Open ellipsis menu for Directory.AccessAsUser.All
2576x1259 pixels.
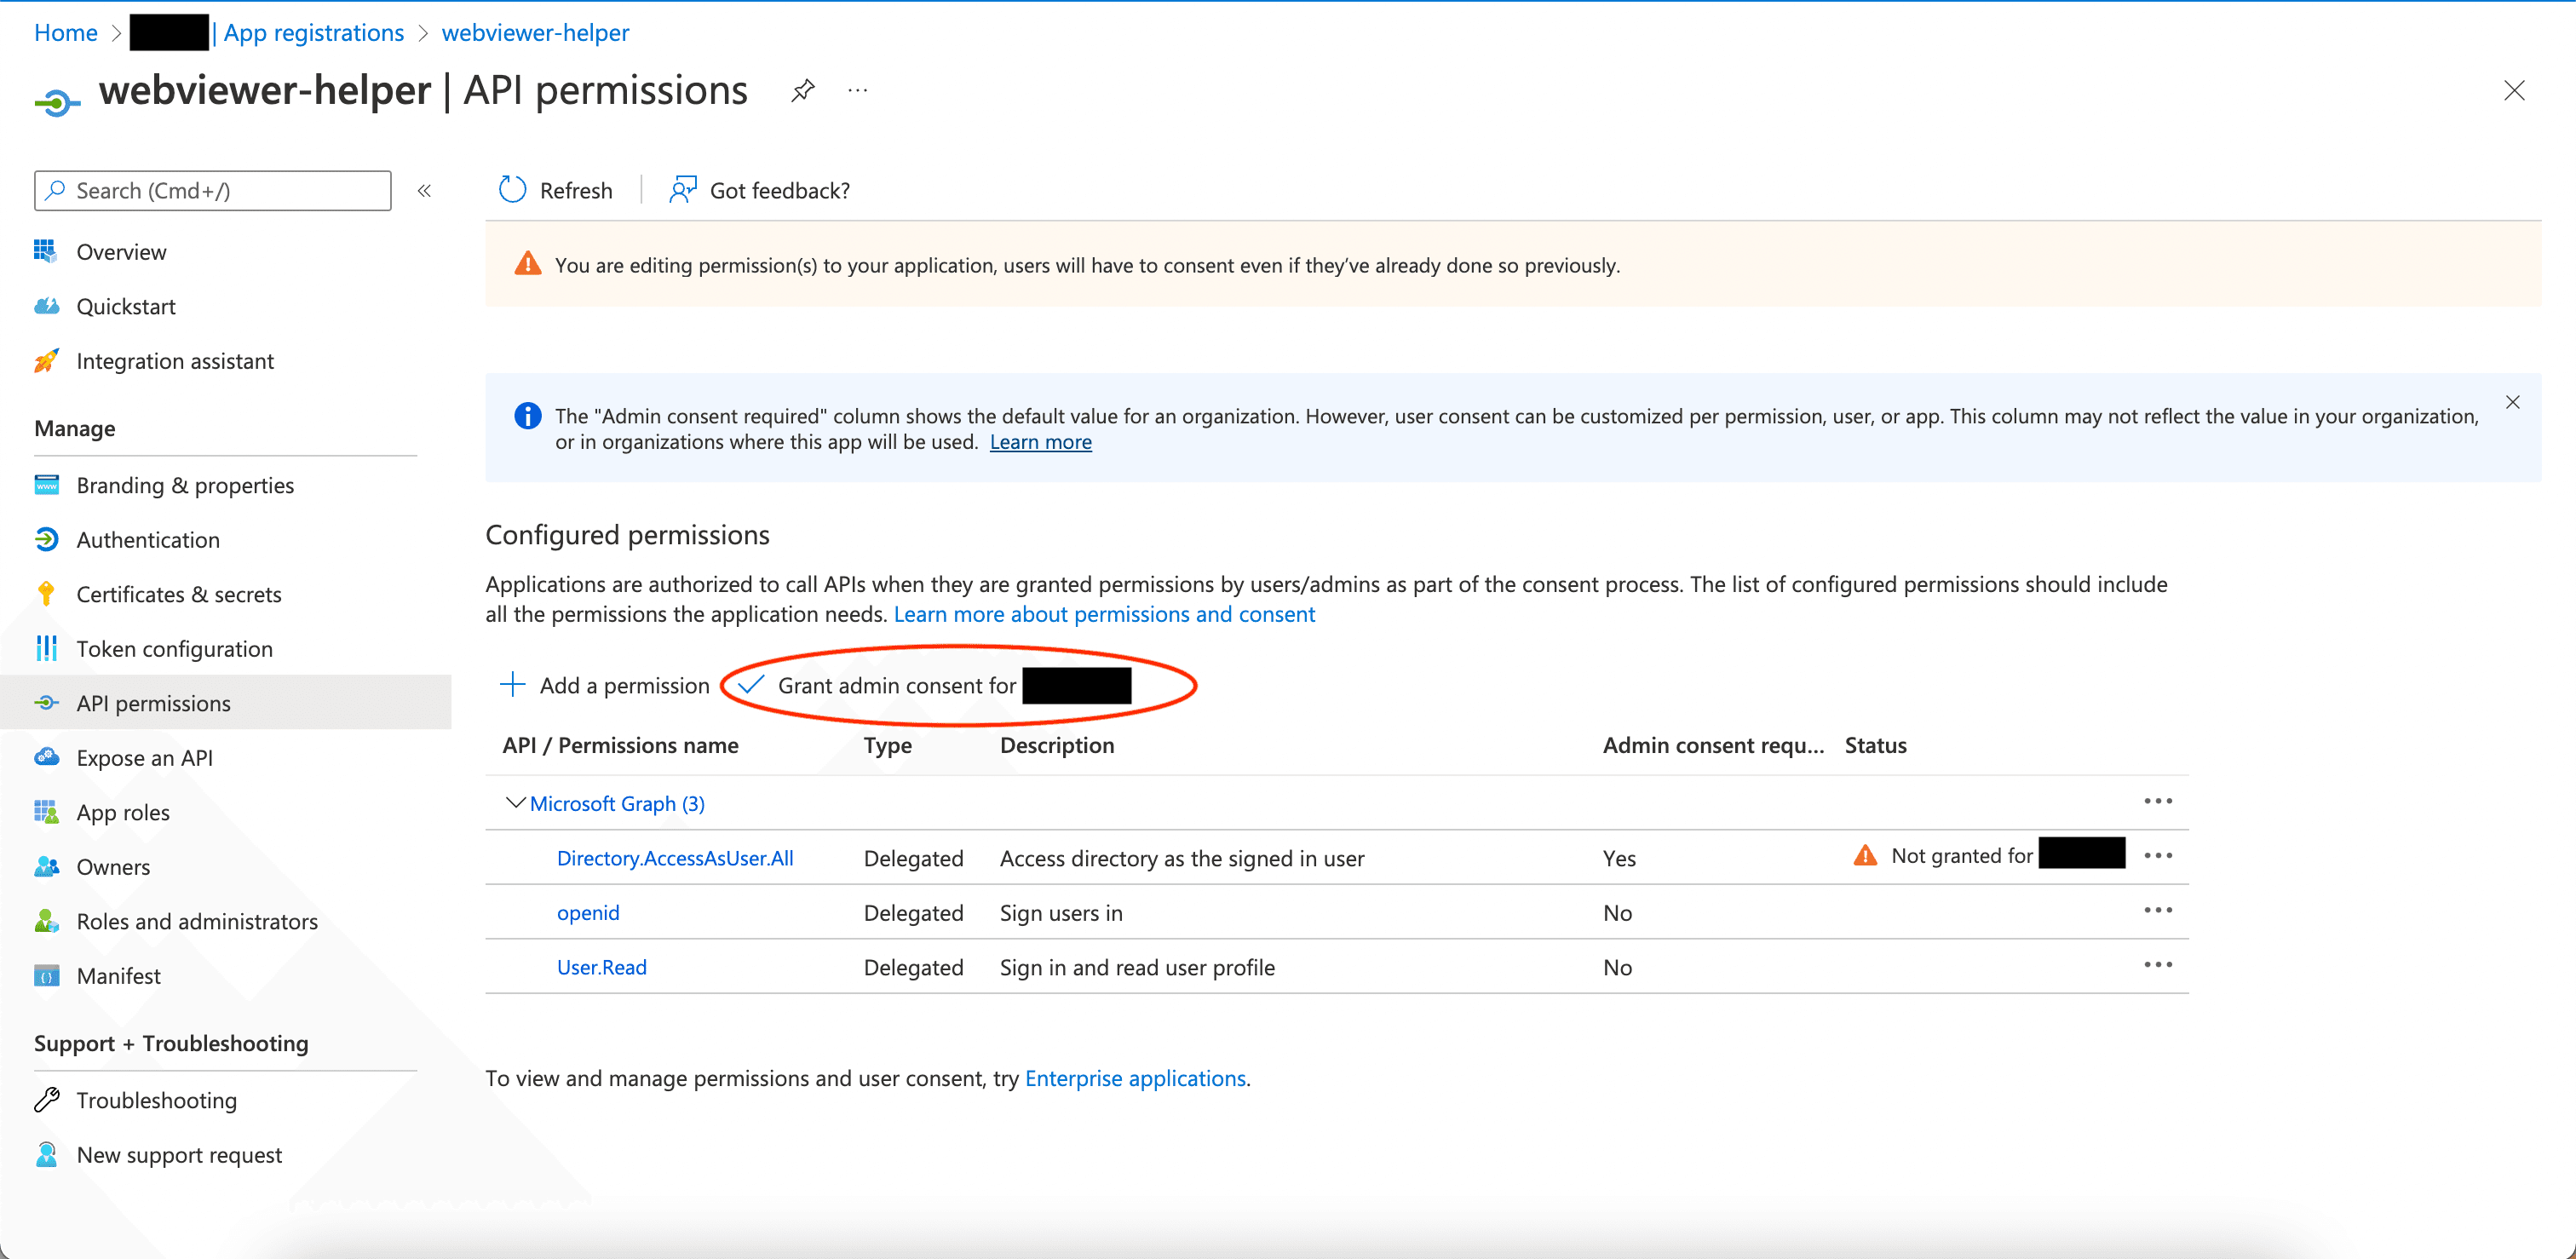click(2157, 856)
